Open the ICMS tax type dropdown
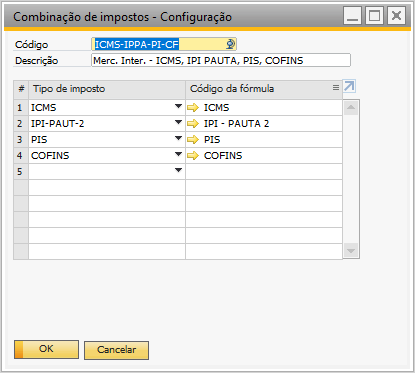 178,106
